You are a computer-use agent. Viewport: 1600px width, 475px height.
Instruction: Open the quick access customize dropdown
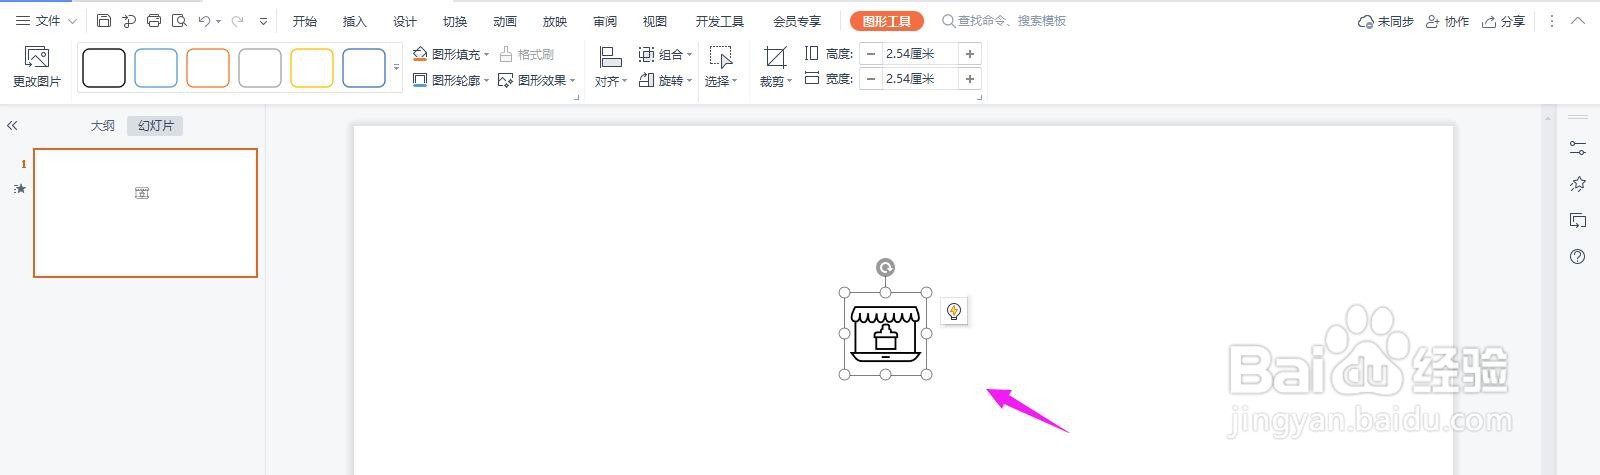coord(263,21)
